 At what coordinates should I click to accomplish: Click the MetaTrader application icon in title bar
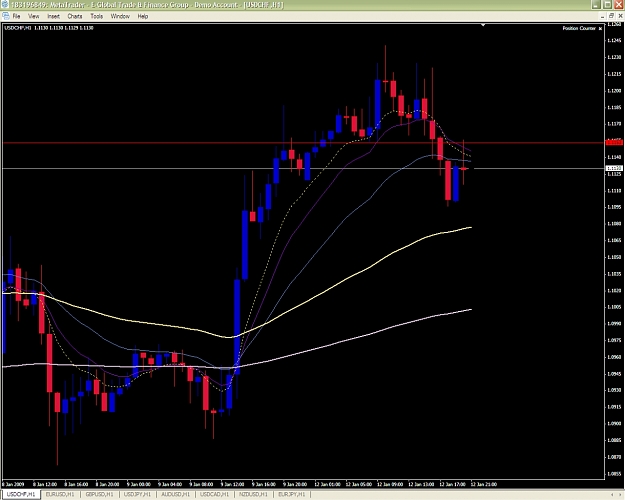(4, 4)
